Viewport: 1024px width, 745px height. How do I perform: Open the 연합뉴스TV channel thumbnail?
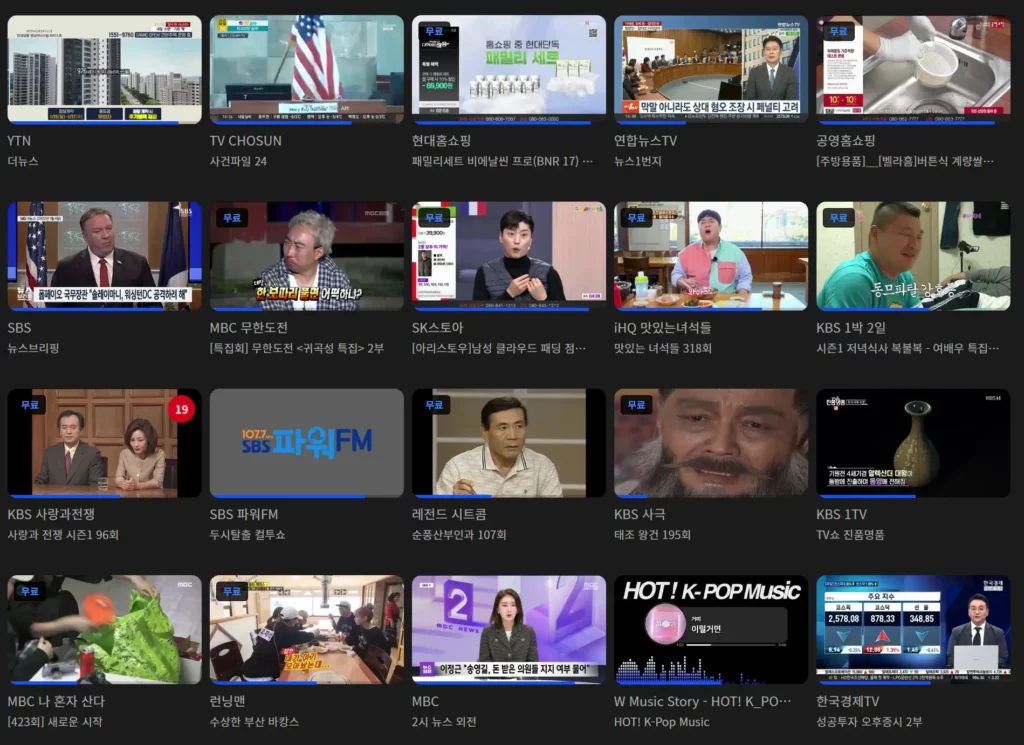[711, 70]
